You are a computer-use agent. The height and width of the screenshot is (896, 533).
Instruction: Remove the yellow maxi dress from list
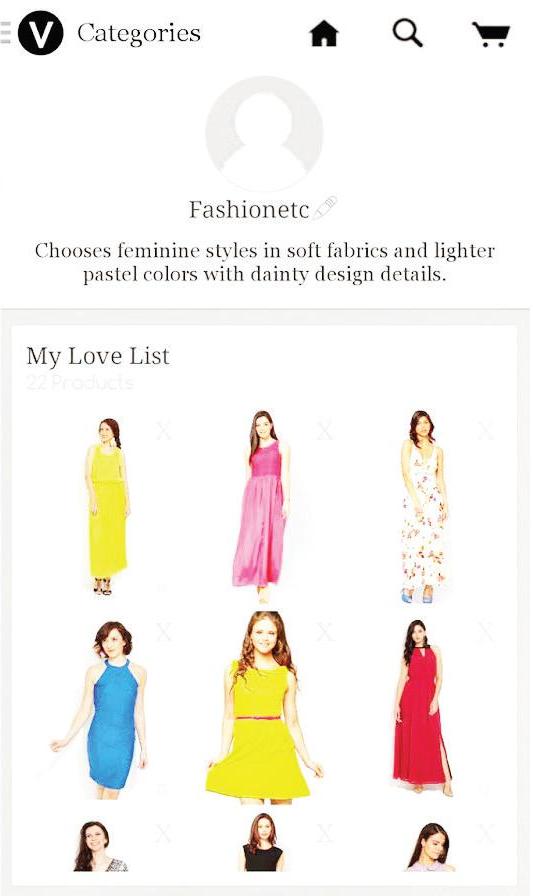163,430
